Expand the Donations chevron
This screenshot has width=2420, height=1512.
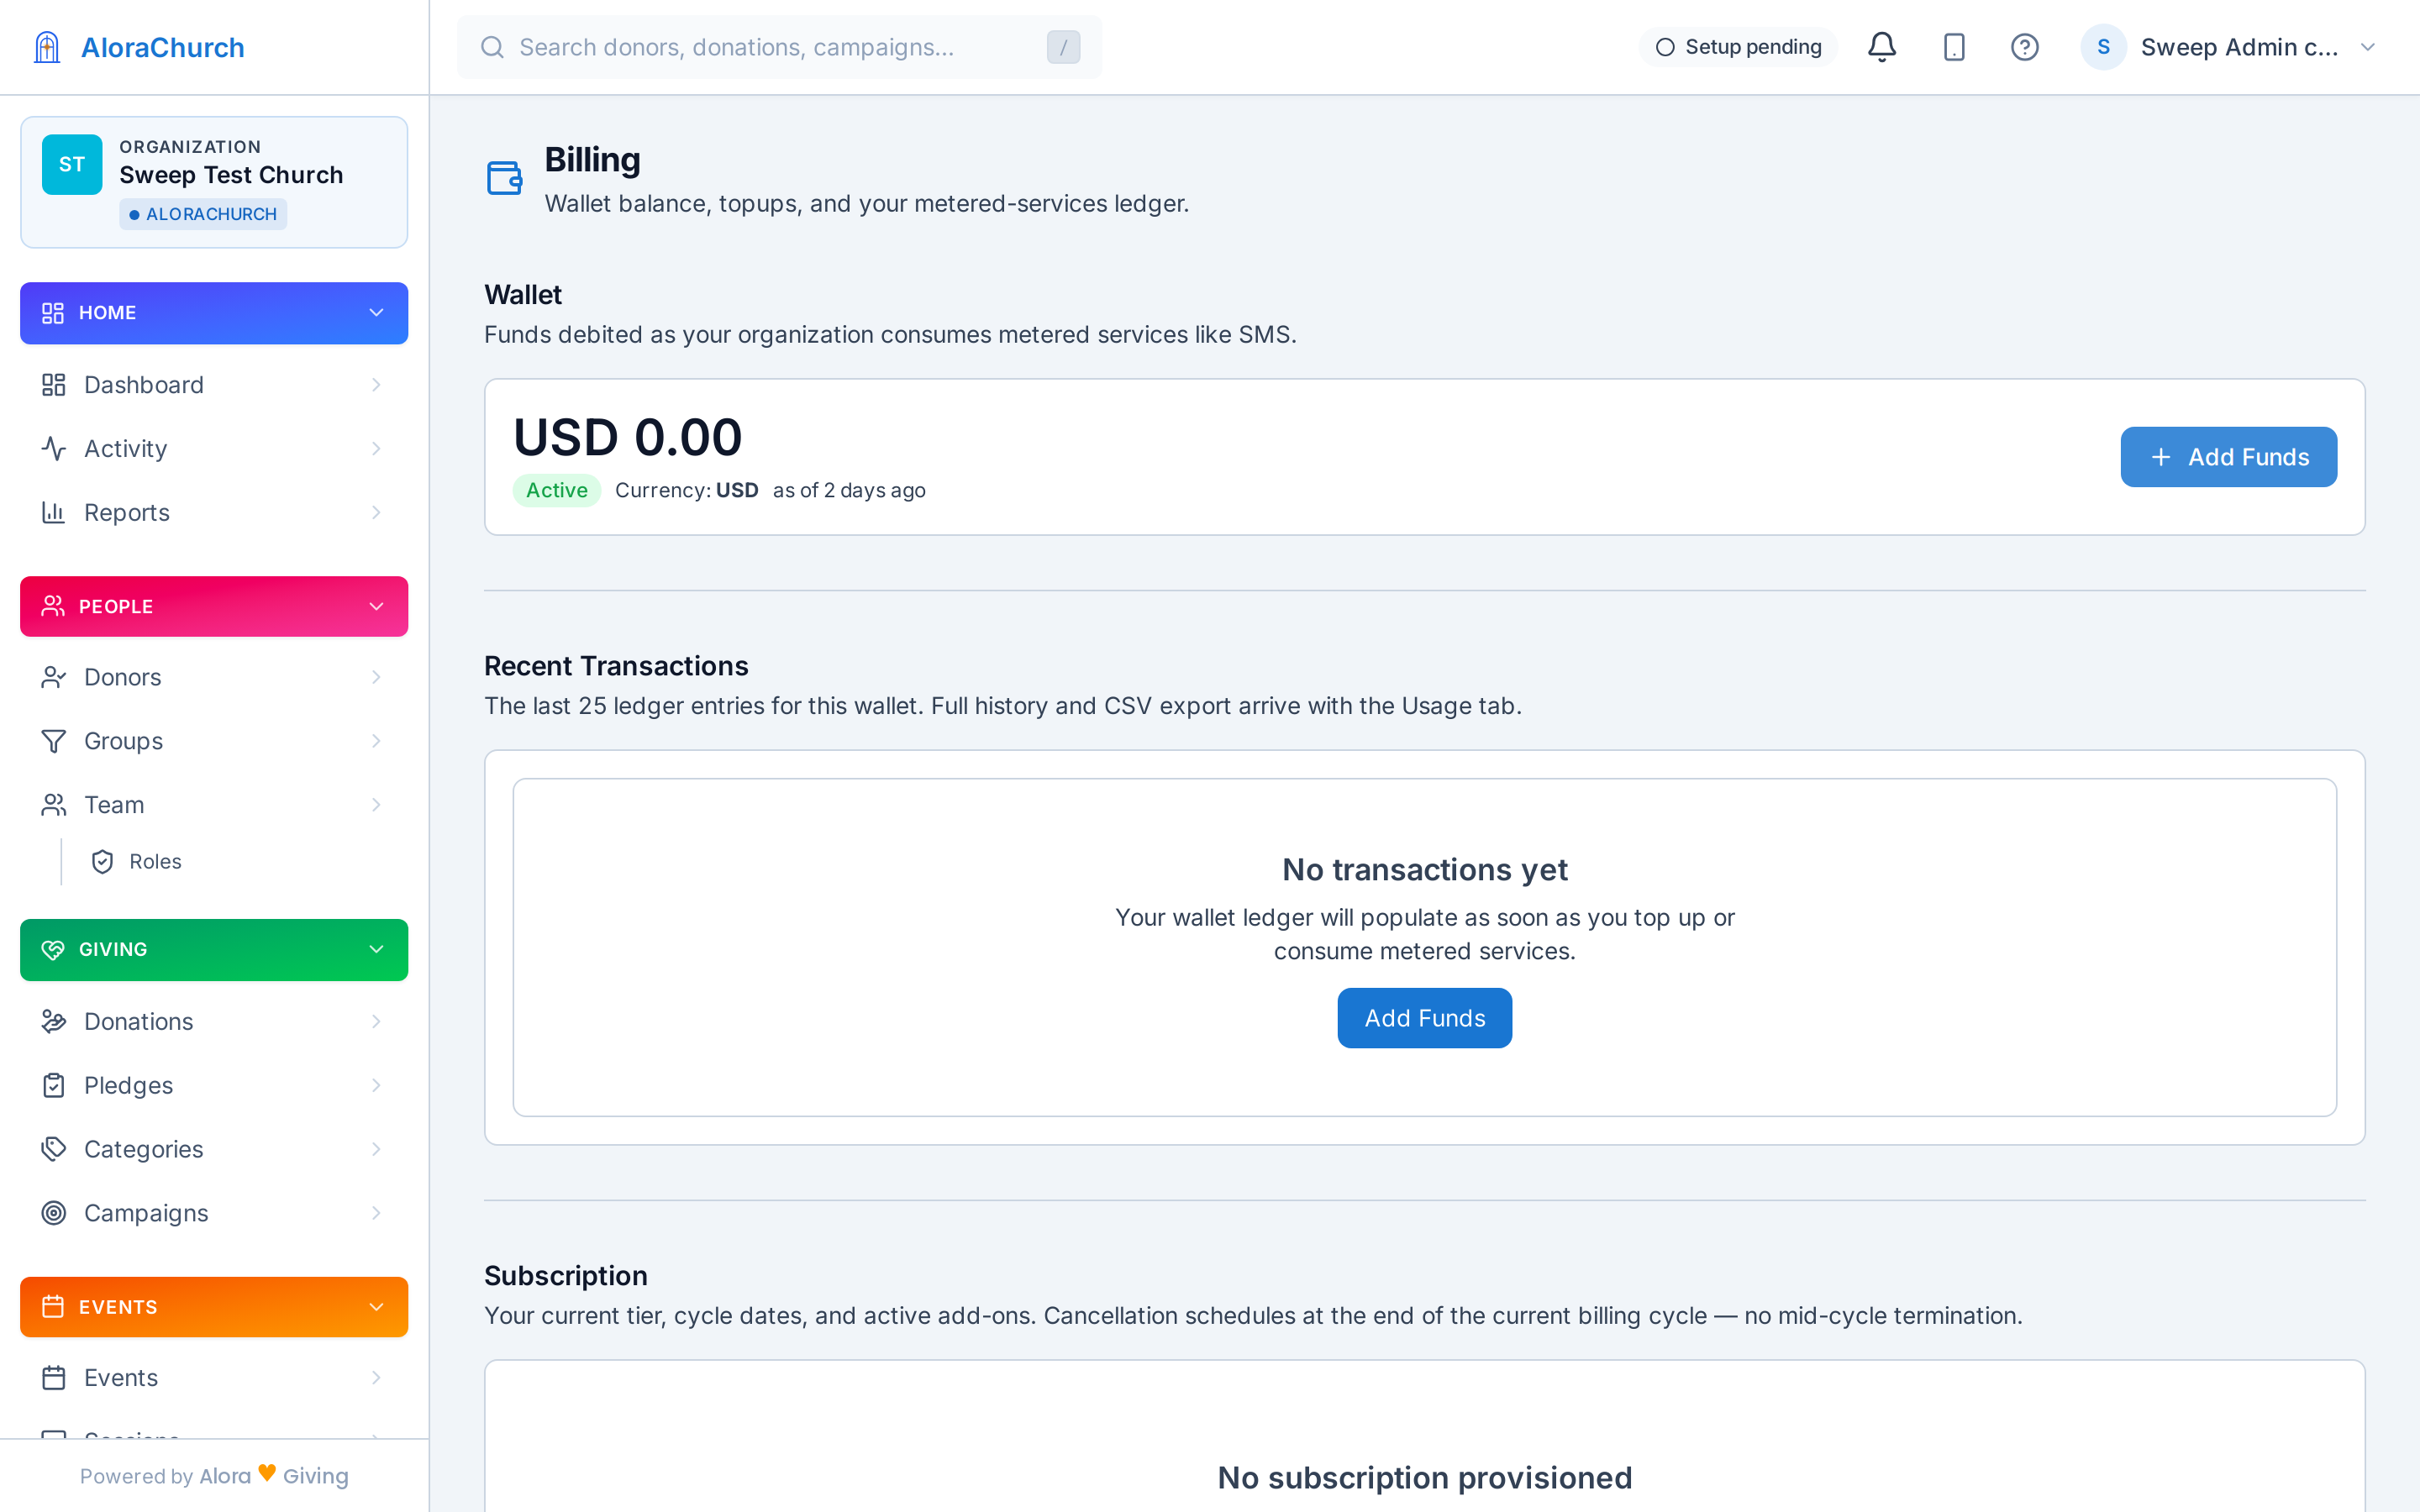(376, 1022)
